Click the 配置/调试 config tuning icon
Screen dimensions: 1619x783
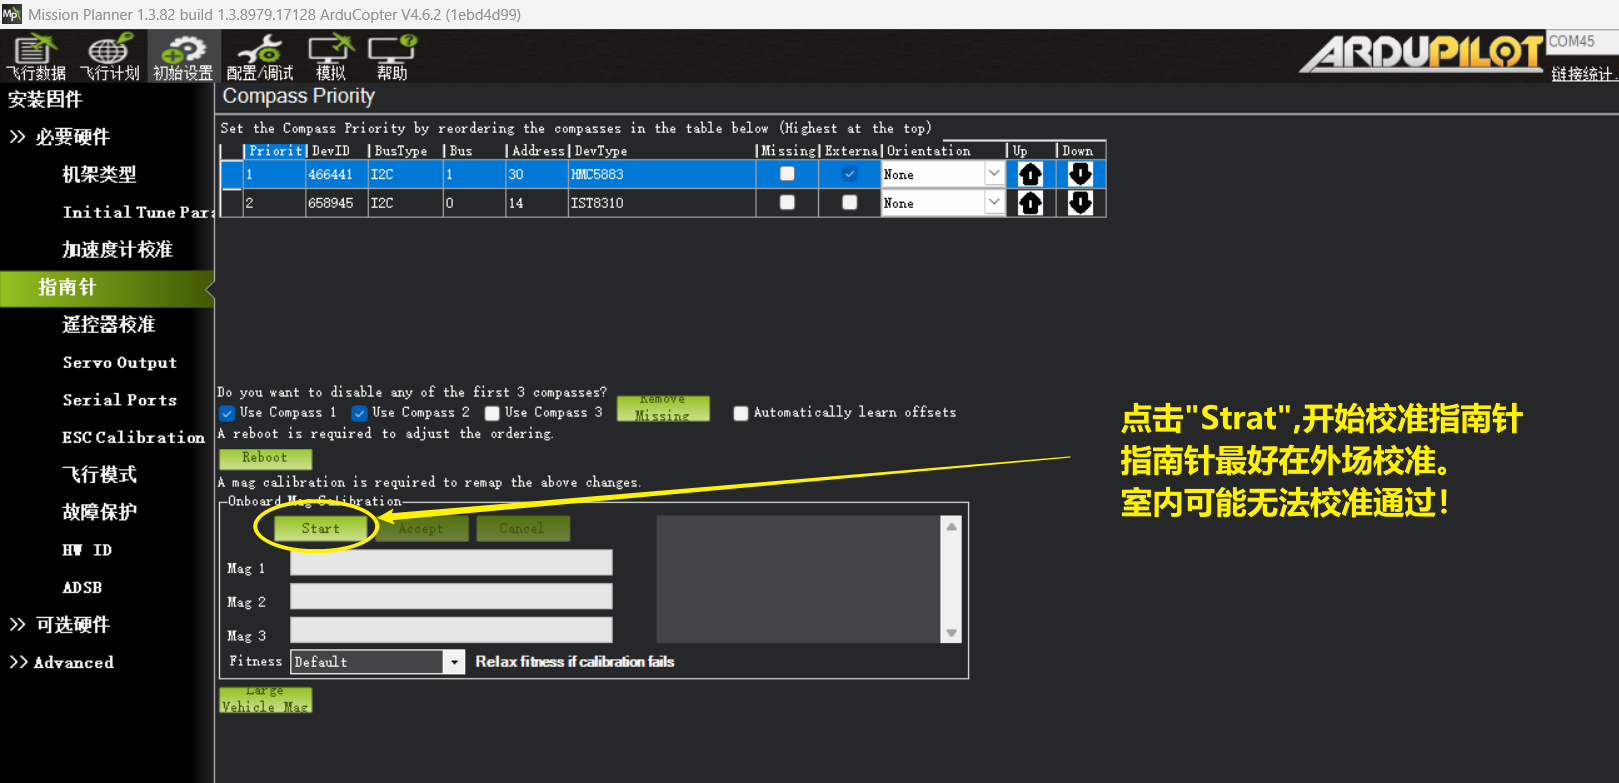pos(260,57)
